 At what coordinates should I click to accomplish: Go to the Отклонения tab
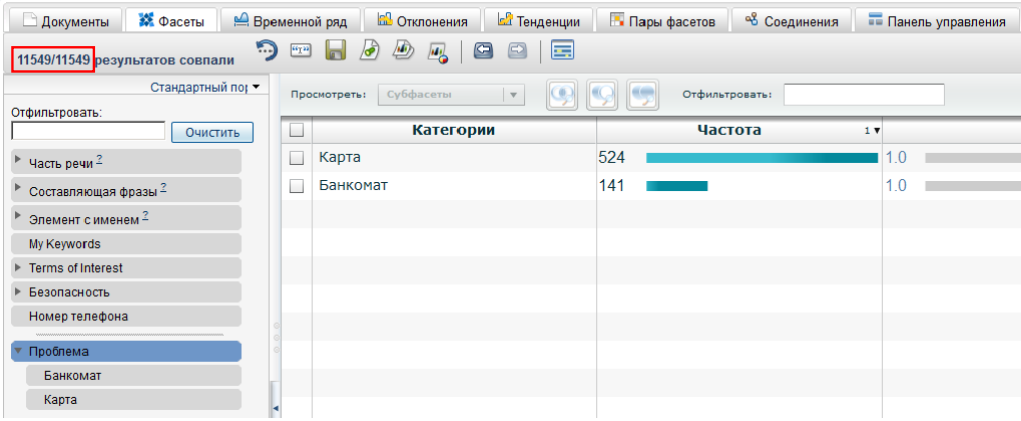coord(422,21)
